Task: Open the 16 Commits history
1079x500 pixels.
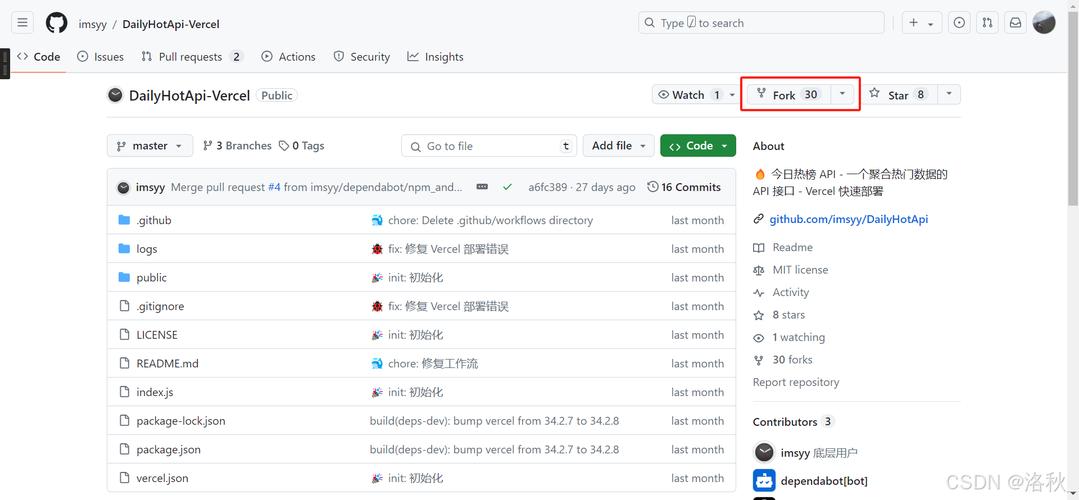Action: click(684, 187)
